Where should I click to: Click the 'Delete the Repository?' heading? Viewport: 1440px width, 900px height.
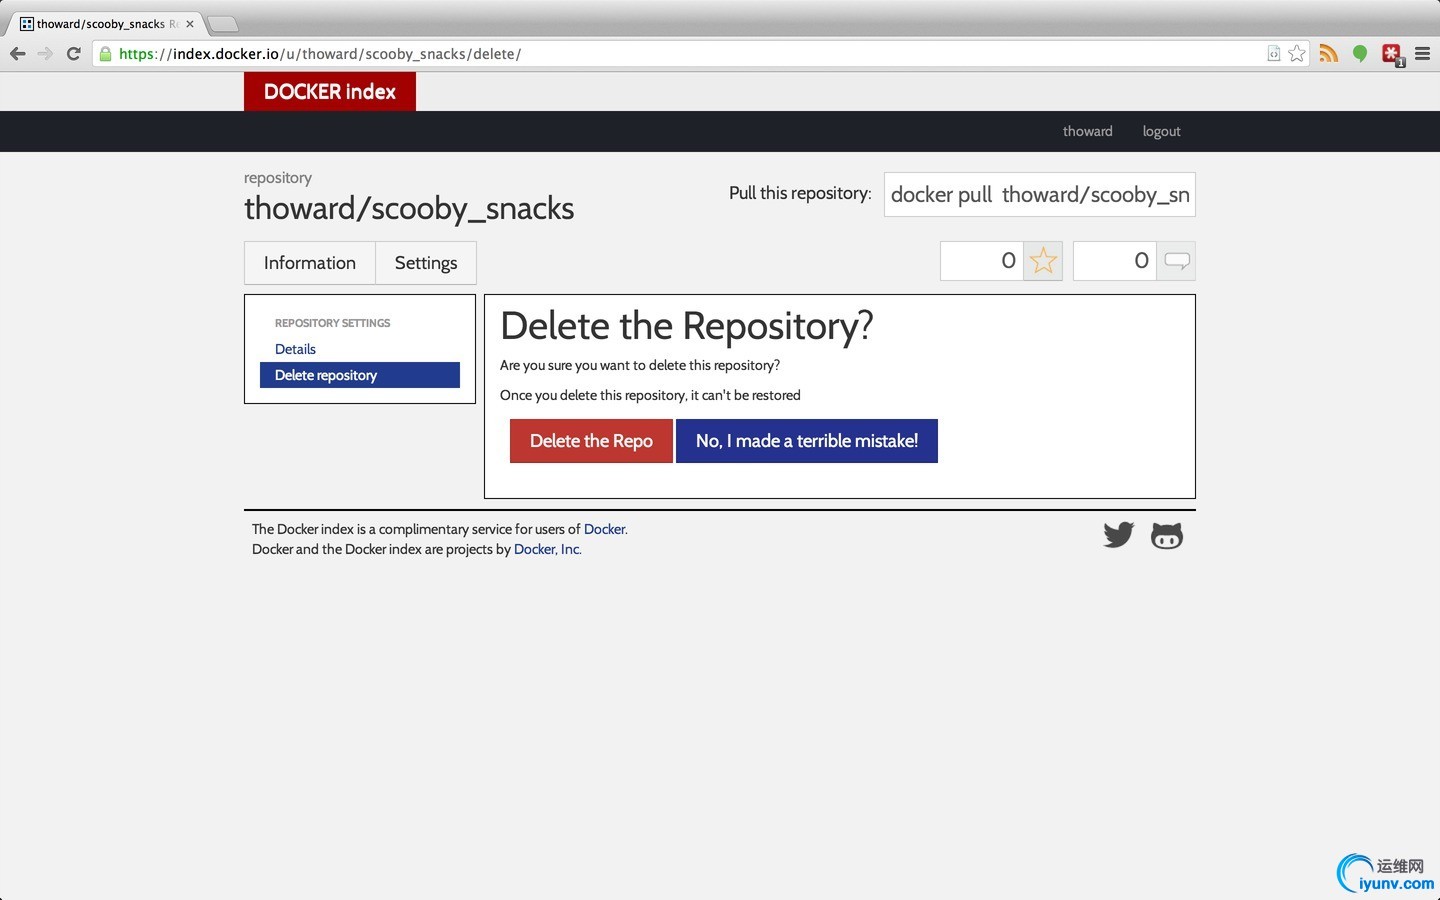pos(687,326)
